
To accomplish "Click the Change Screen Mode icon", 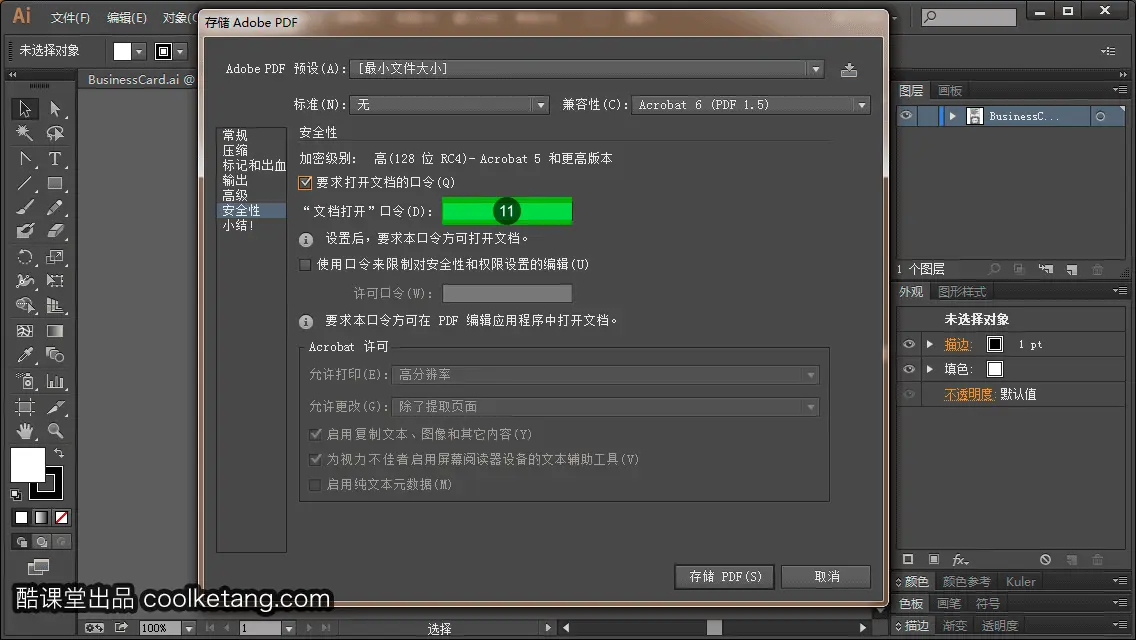I will [x=38, y=567].
